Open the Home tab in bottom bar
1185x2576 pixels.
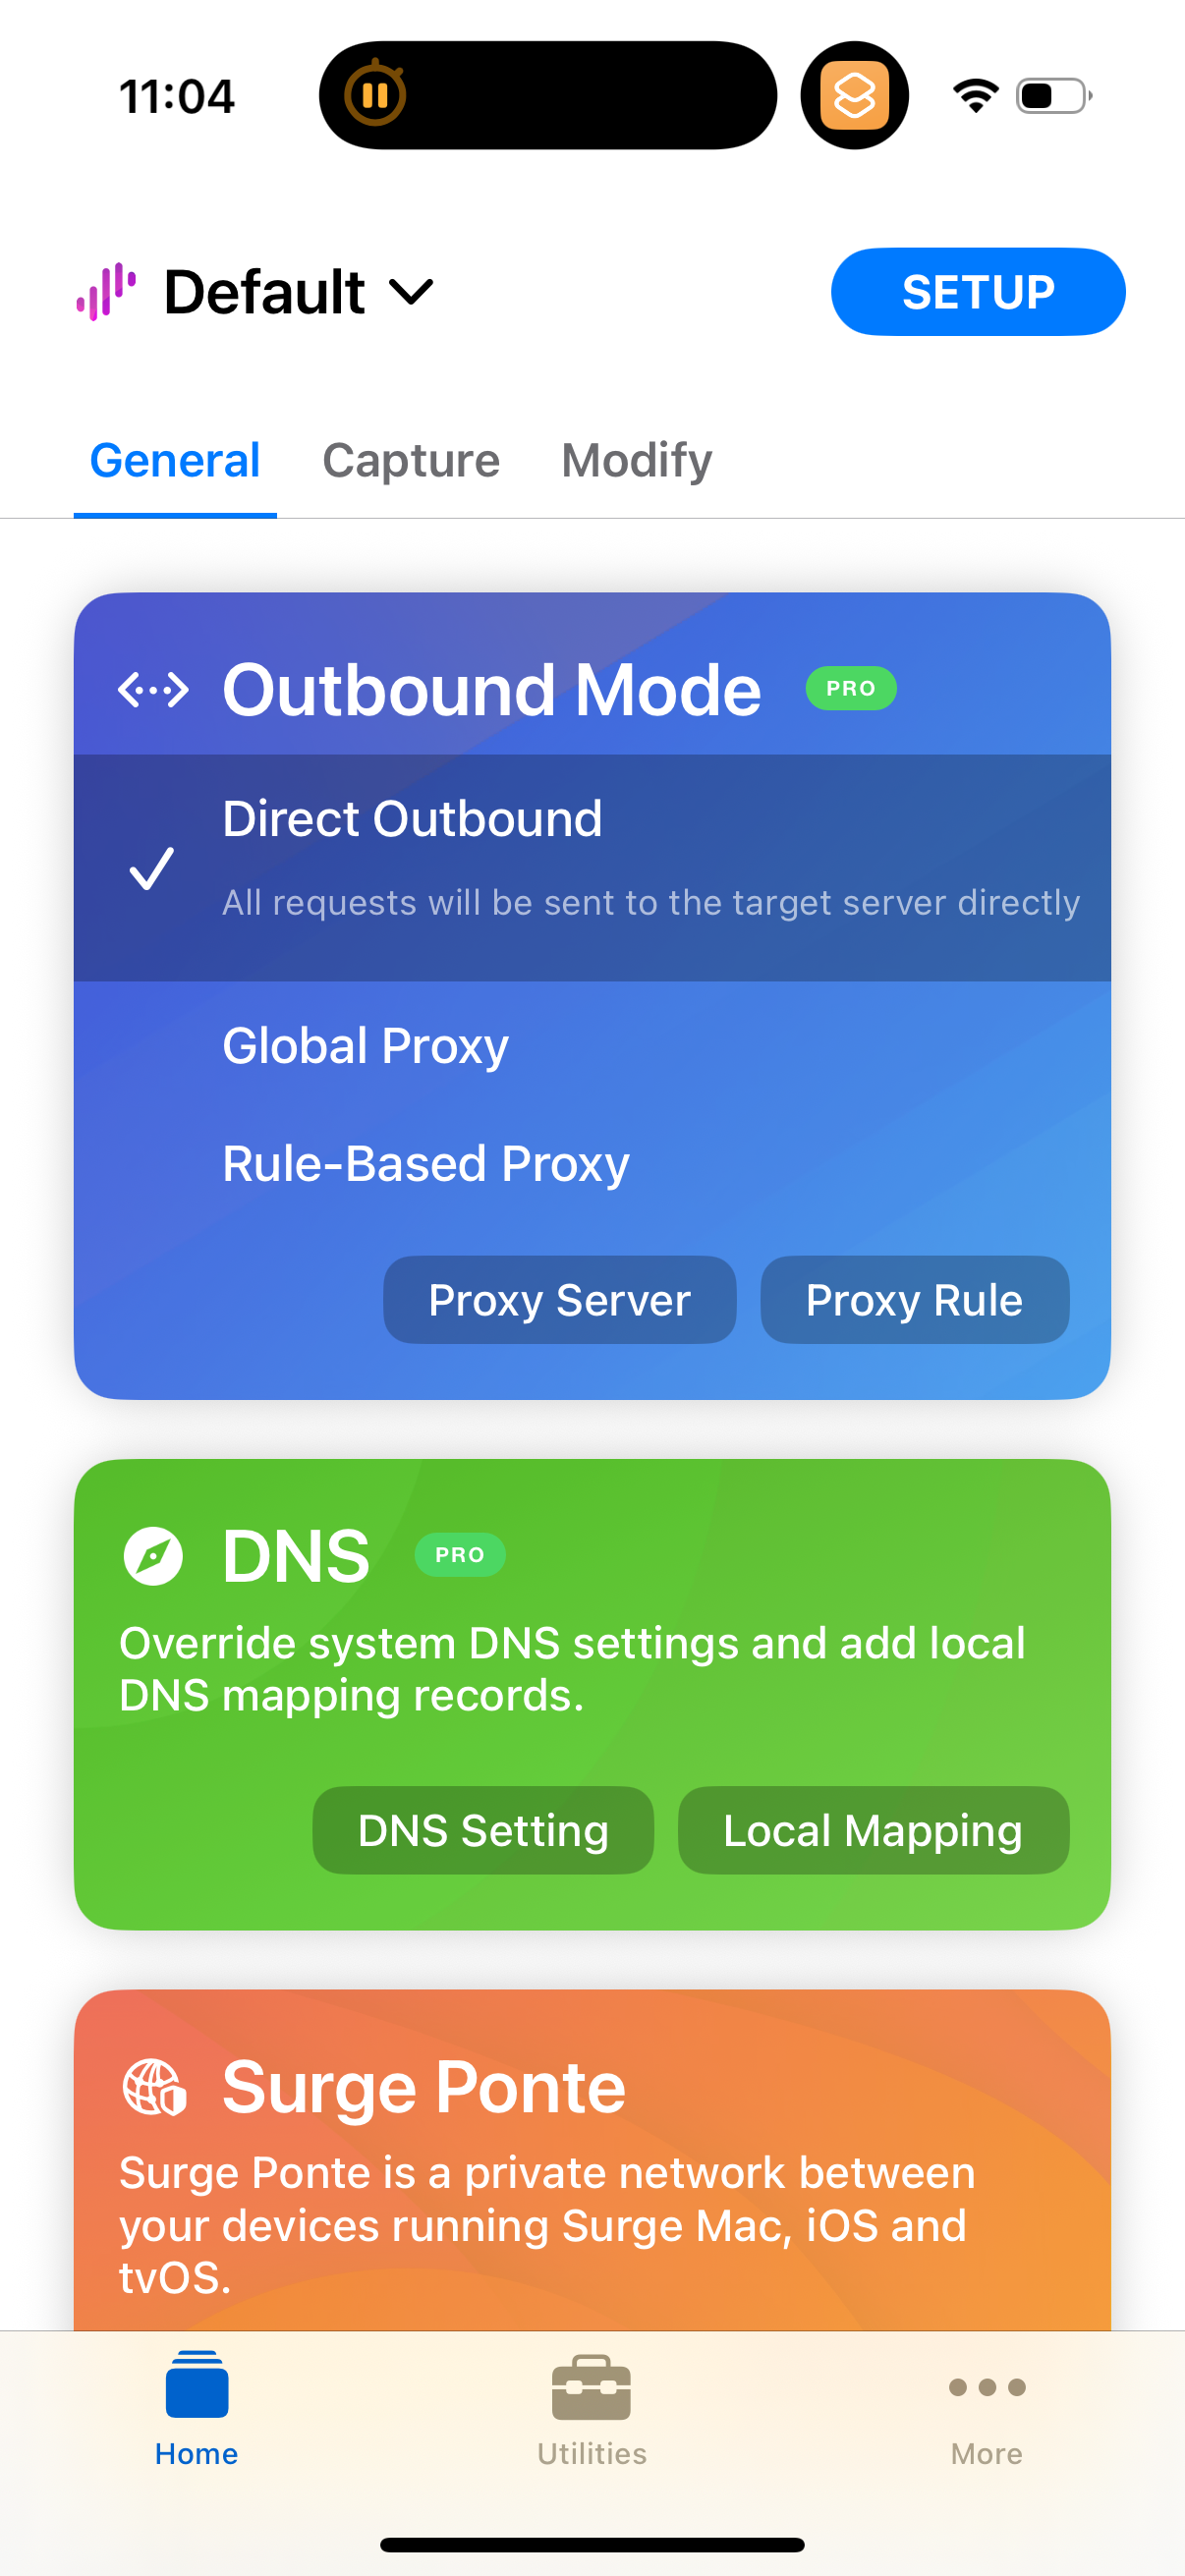[x=197, y=2409]
